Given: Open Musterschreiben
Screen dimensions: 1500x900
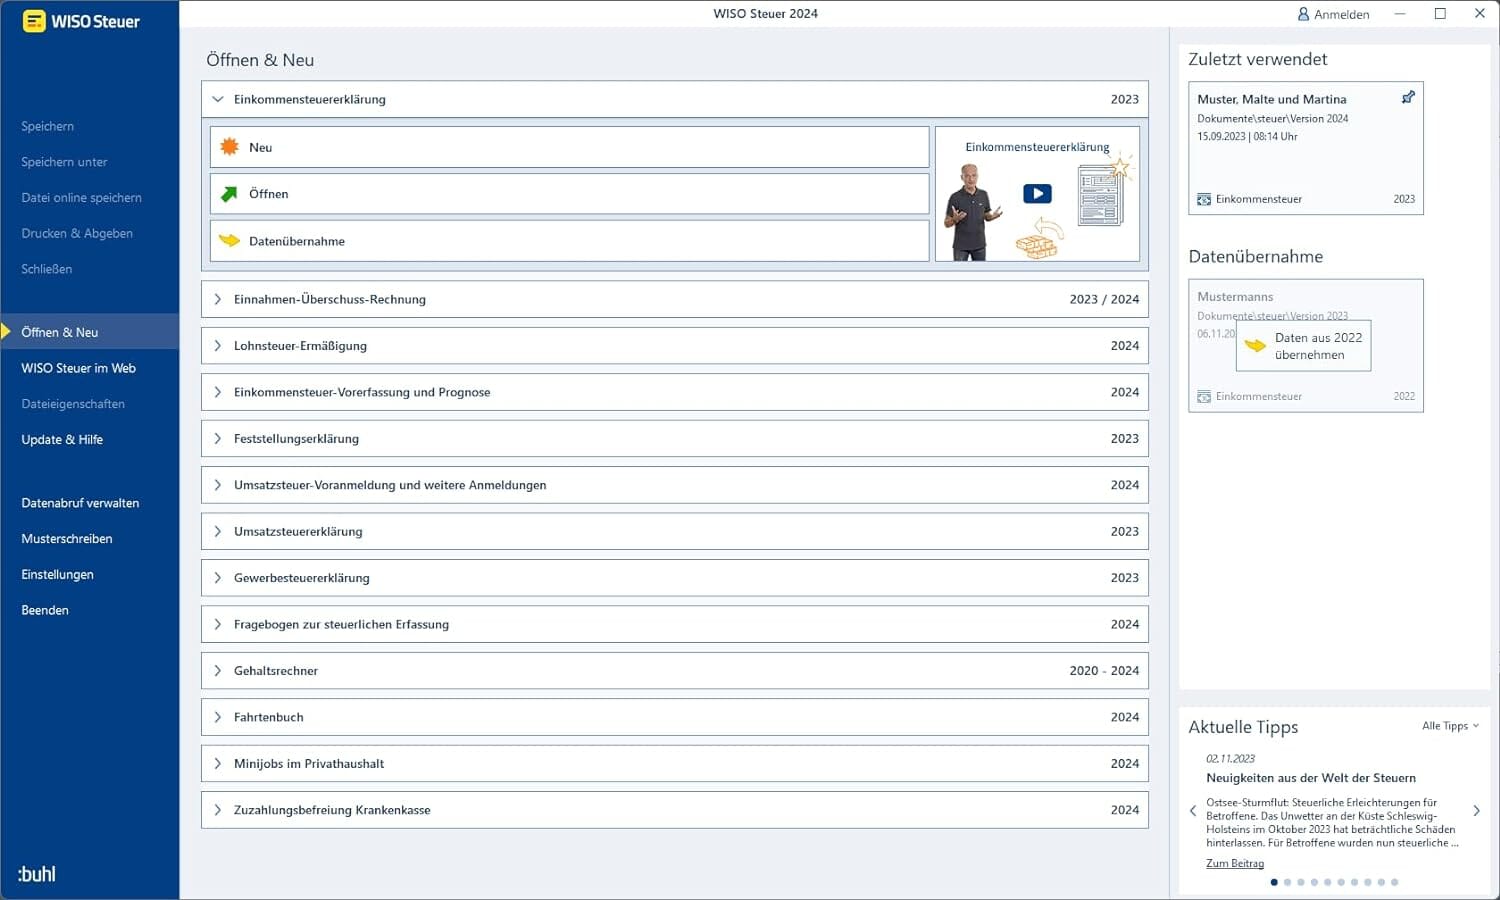Looking at the screenshot, I should (x=67, y=539).
